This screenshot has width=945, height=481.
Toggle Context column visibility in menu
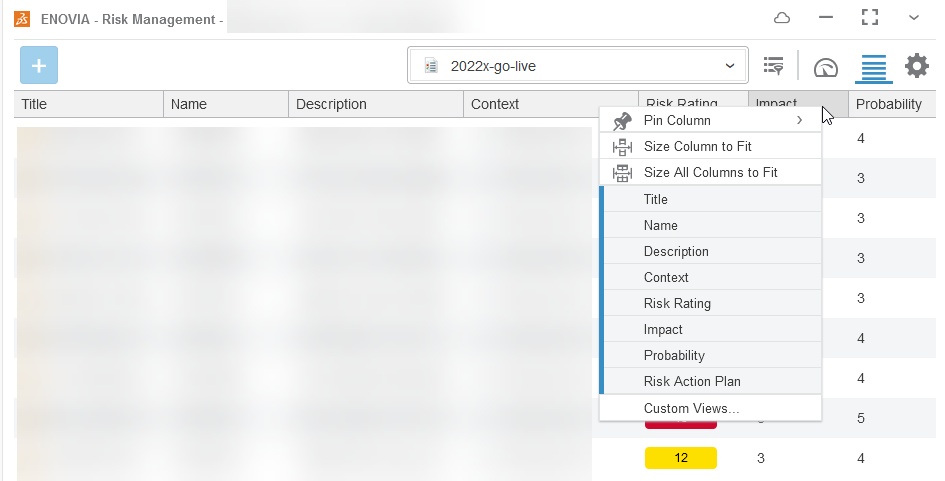coord(711,277)
